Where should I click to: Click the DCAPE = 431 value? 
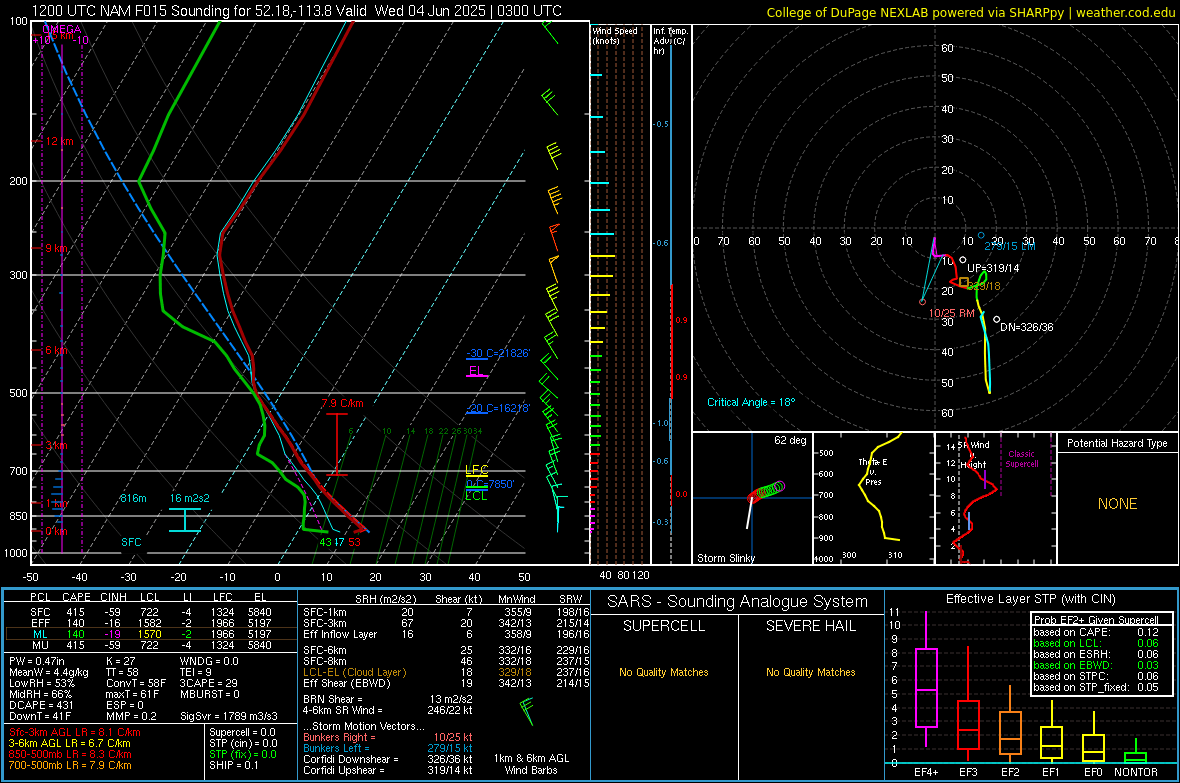[41, 705]
